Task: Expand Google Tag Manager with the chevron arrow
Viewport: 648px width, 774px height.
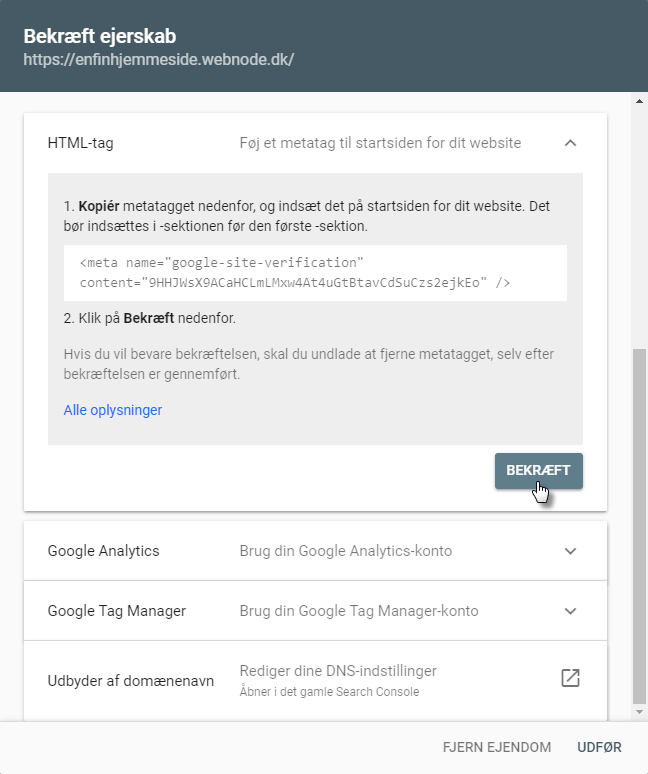Action: (570, 611)
